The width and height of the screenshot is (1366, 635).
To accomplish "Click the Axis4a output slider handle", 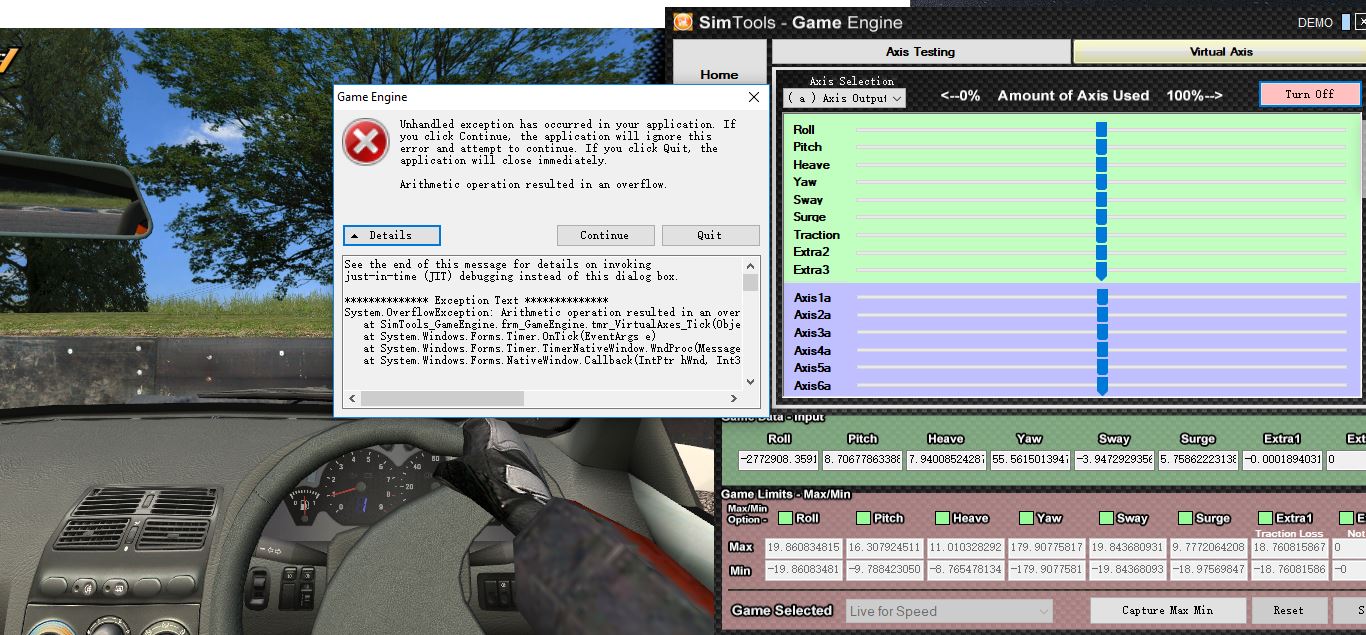I will (x=1102, y=350).
